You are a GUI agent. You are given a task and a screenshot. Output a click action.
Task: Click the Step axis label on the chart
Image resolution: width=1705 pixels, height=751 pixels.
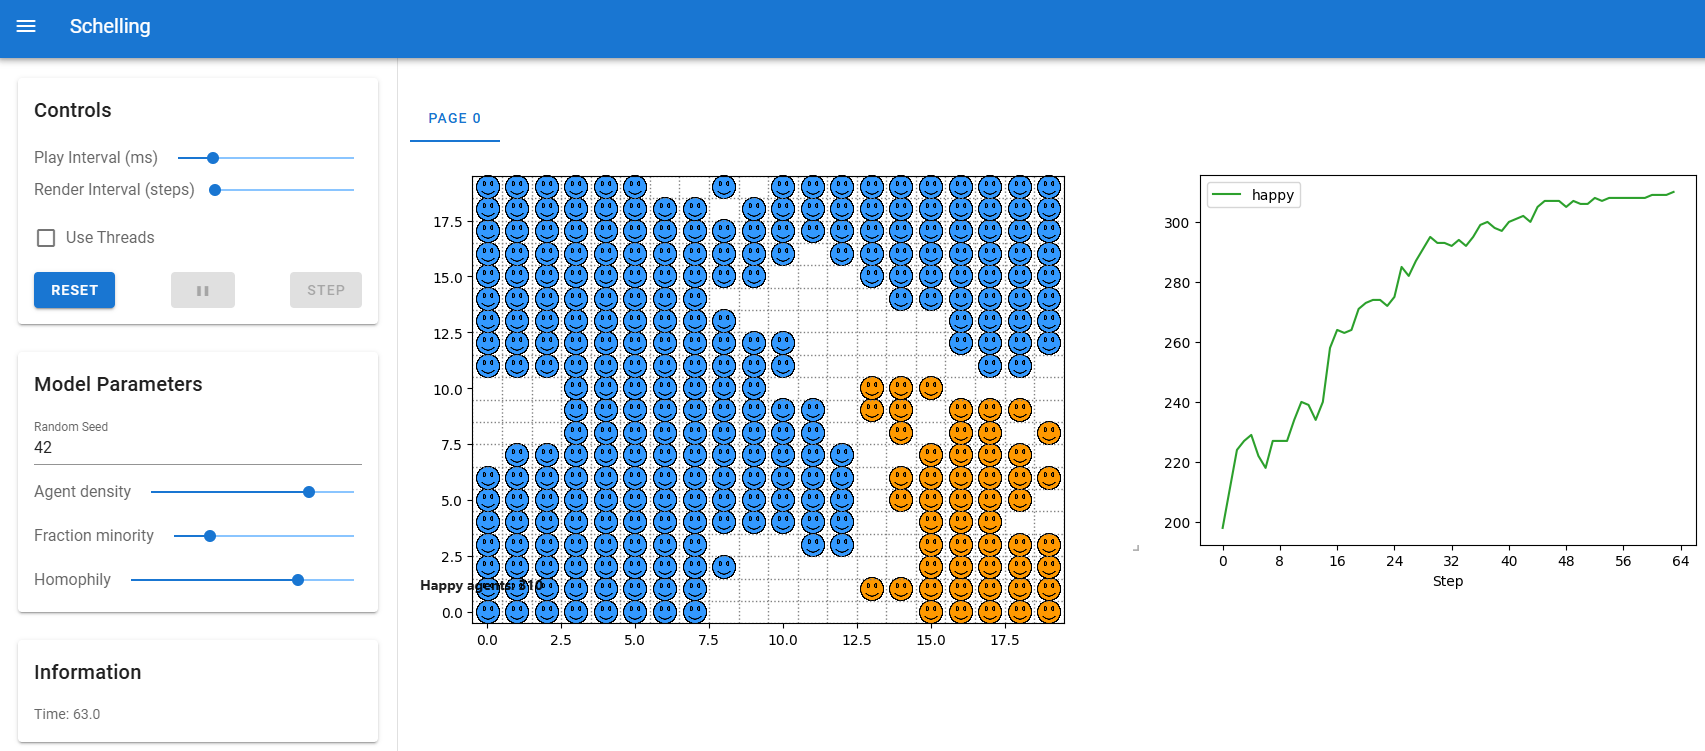pyautogui.click(x=1448, y=581)
